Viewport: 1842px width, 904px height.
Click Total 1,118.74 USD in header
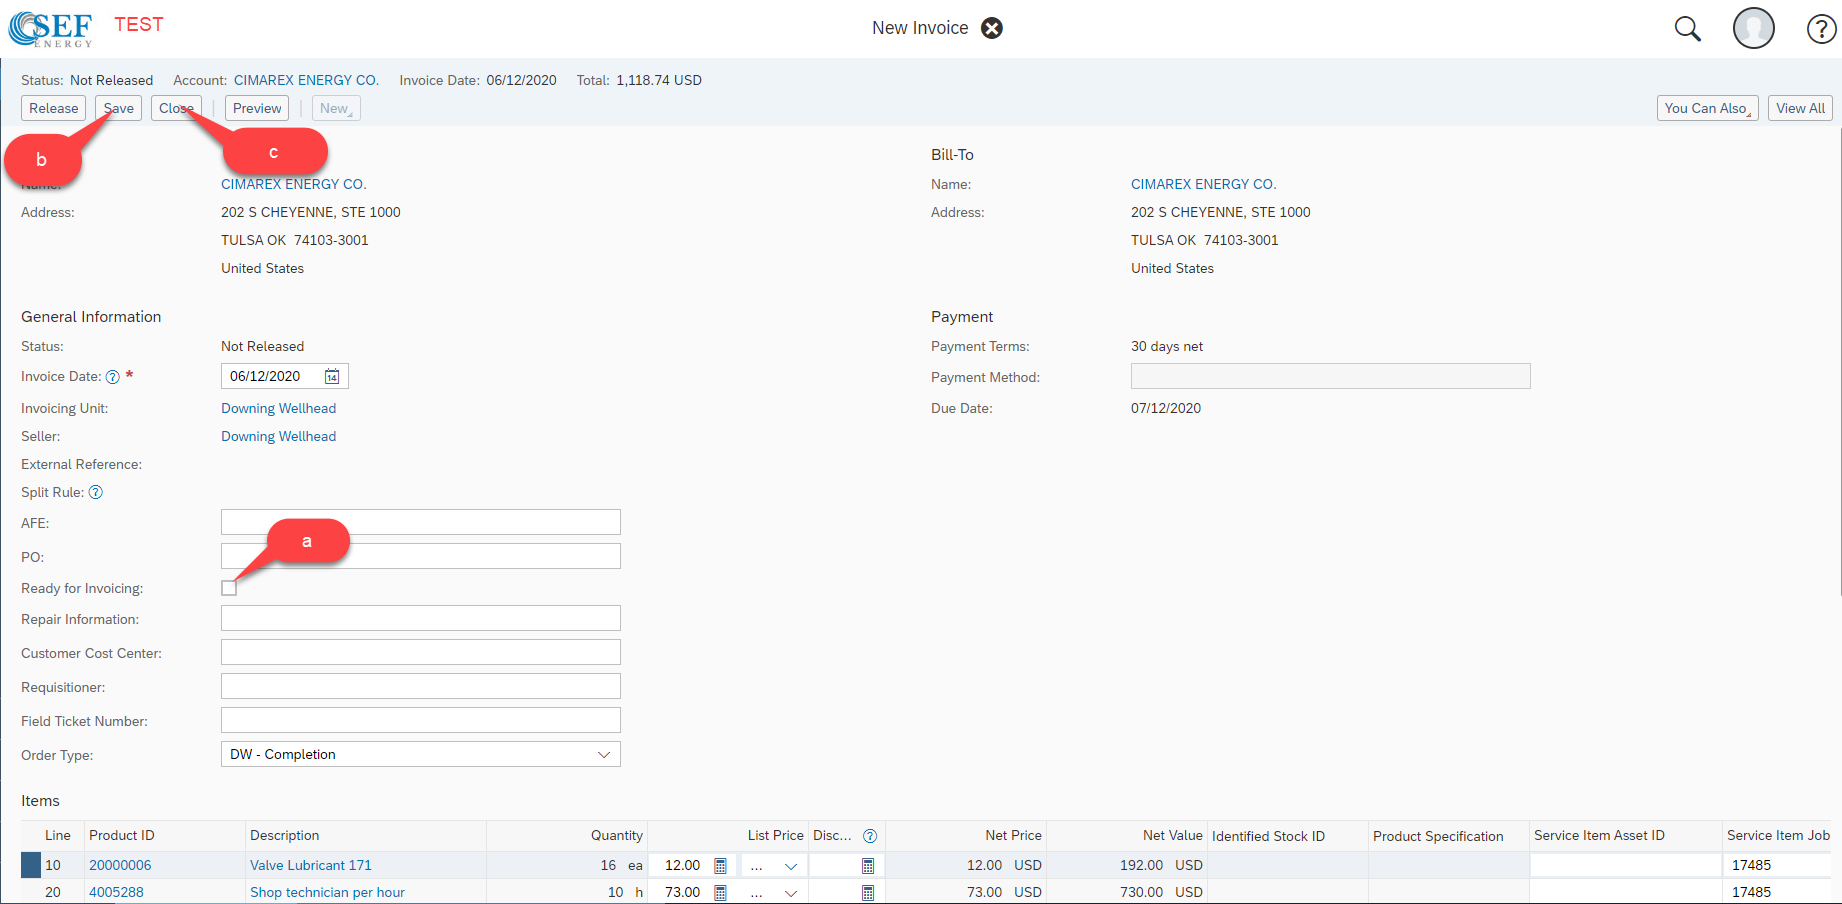(639, 80)
